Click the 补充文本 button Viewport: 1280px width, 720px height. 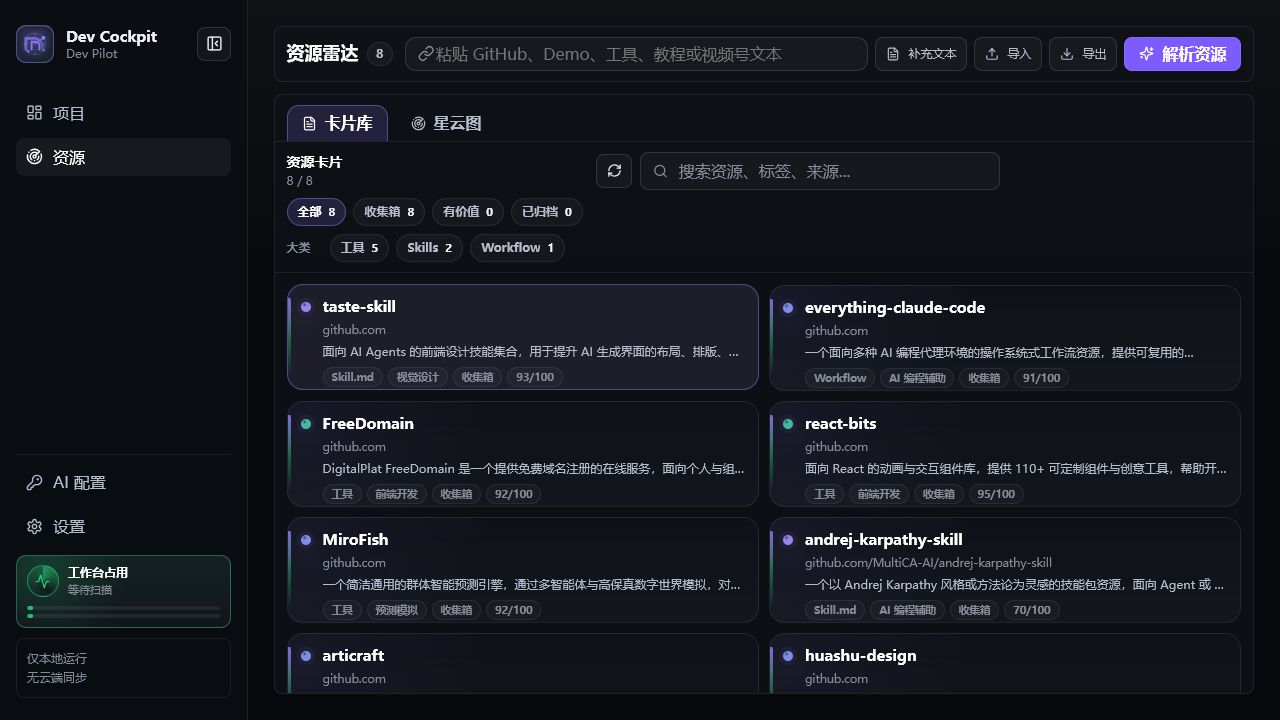pyautogui.click(x=922, y=54)
